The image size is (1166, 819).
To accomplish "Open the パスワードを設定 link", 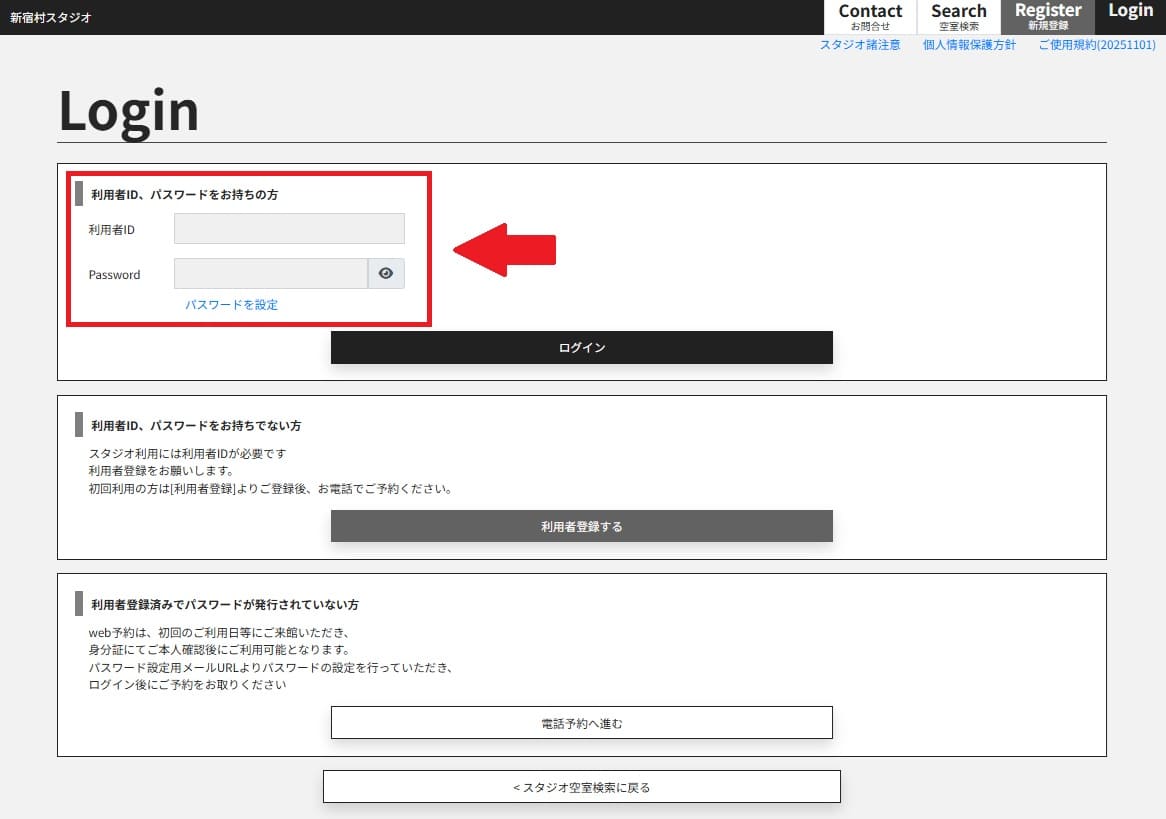I will 231,305.
